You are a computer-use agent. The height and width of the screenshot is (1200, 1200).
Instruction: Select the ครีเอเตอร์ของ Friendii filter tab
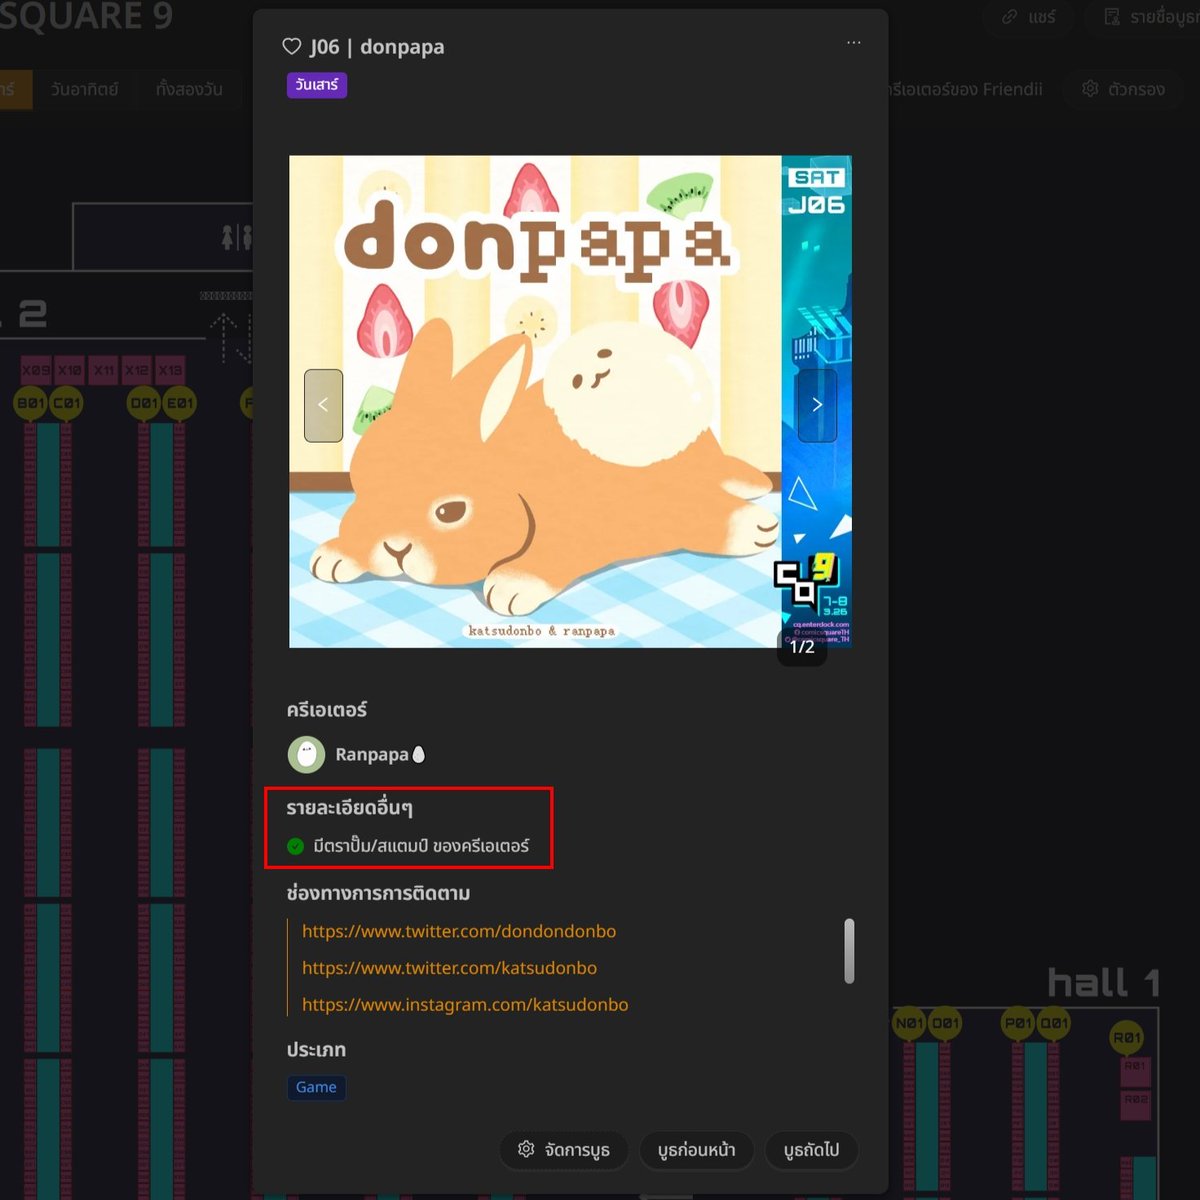966,89
